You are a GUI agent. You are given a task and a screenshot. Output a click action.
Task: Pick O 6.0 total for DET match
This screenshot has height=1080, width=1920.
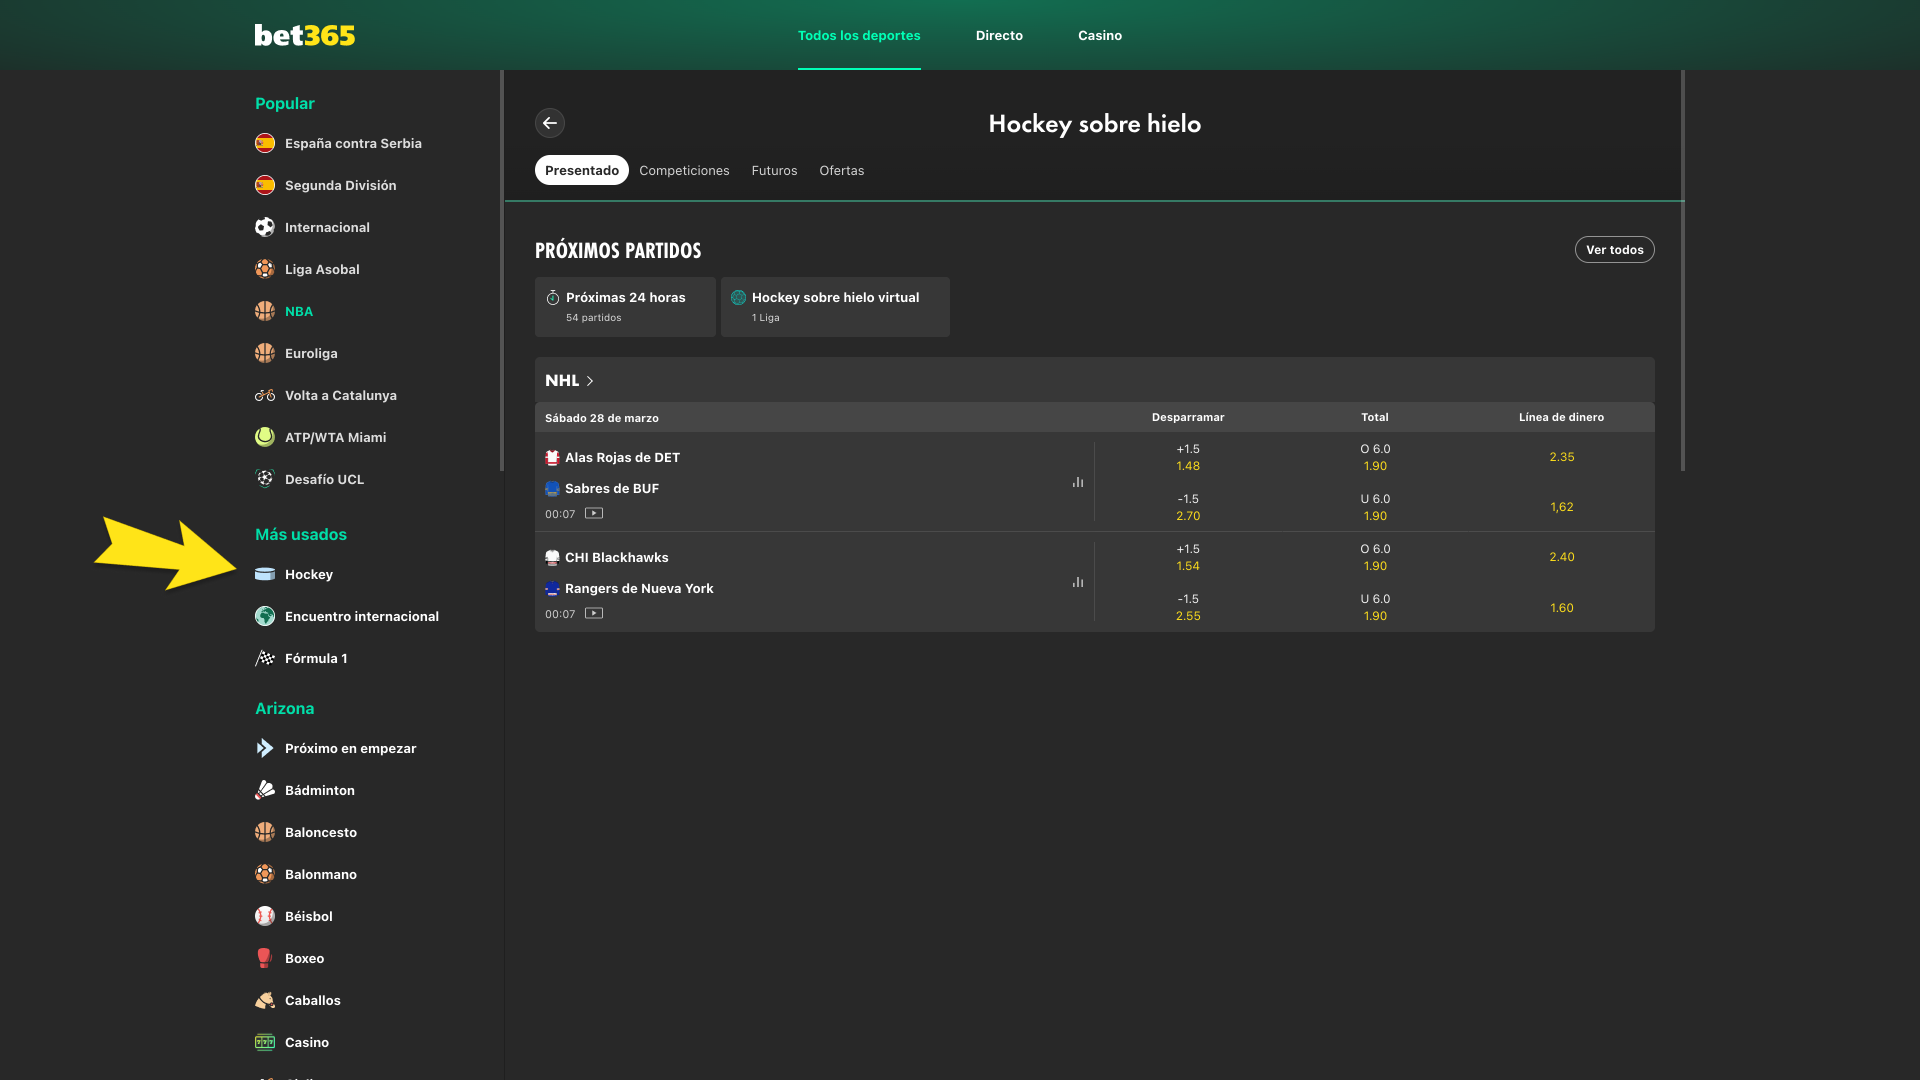(1375, 457)
